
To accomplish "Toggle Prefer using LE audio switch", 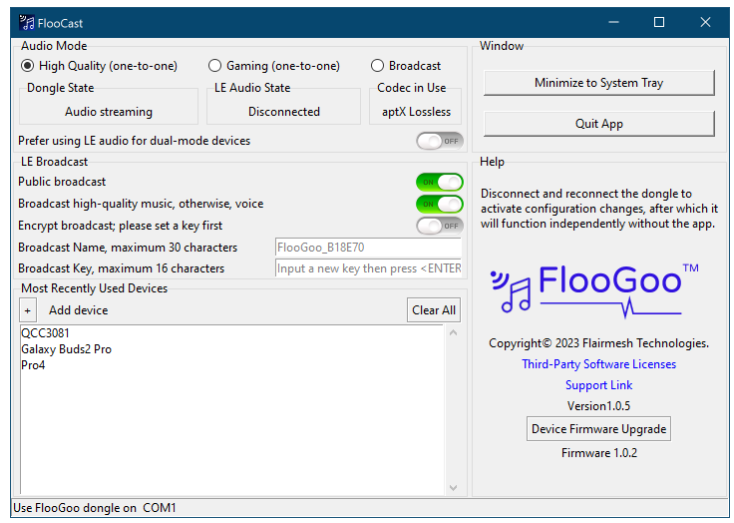I will pyautogui.click(x=440, y=141).
